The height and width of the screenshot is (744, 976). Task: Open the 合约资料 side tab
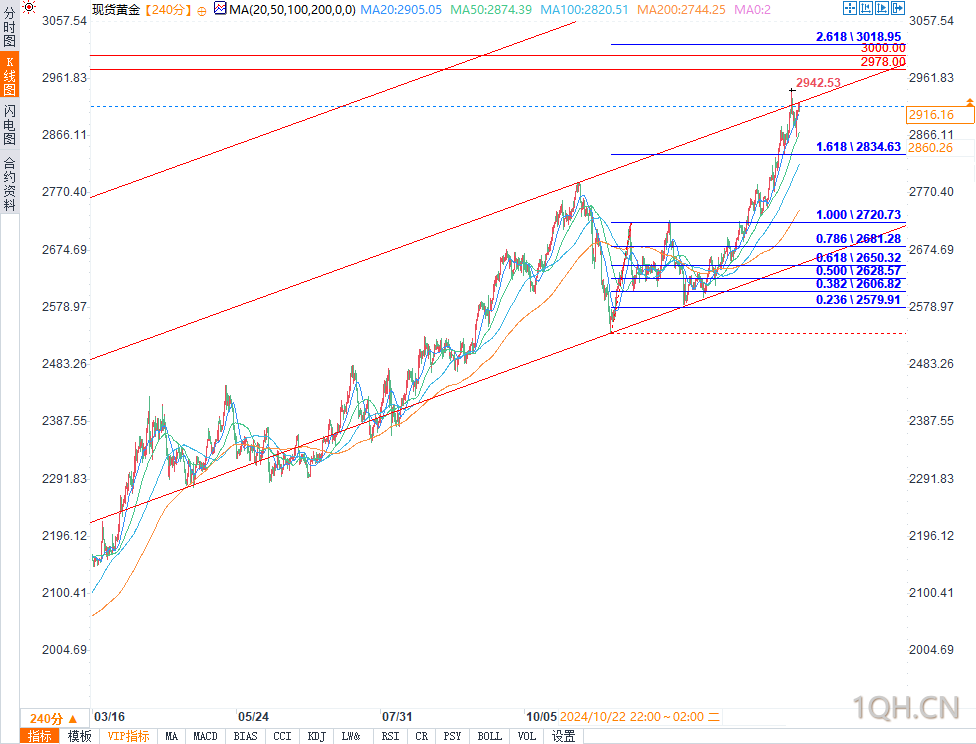tap(9, 184)
